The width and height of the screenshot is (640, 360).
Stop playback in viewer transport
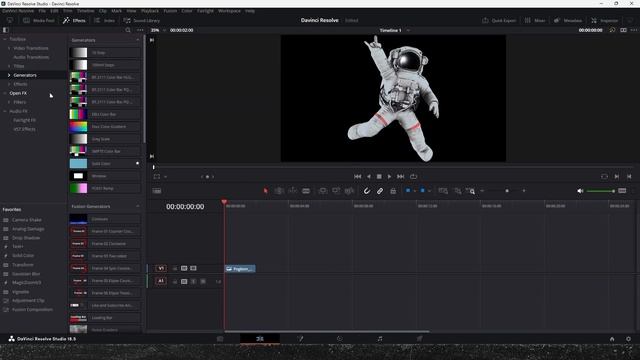pos(379,176)
